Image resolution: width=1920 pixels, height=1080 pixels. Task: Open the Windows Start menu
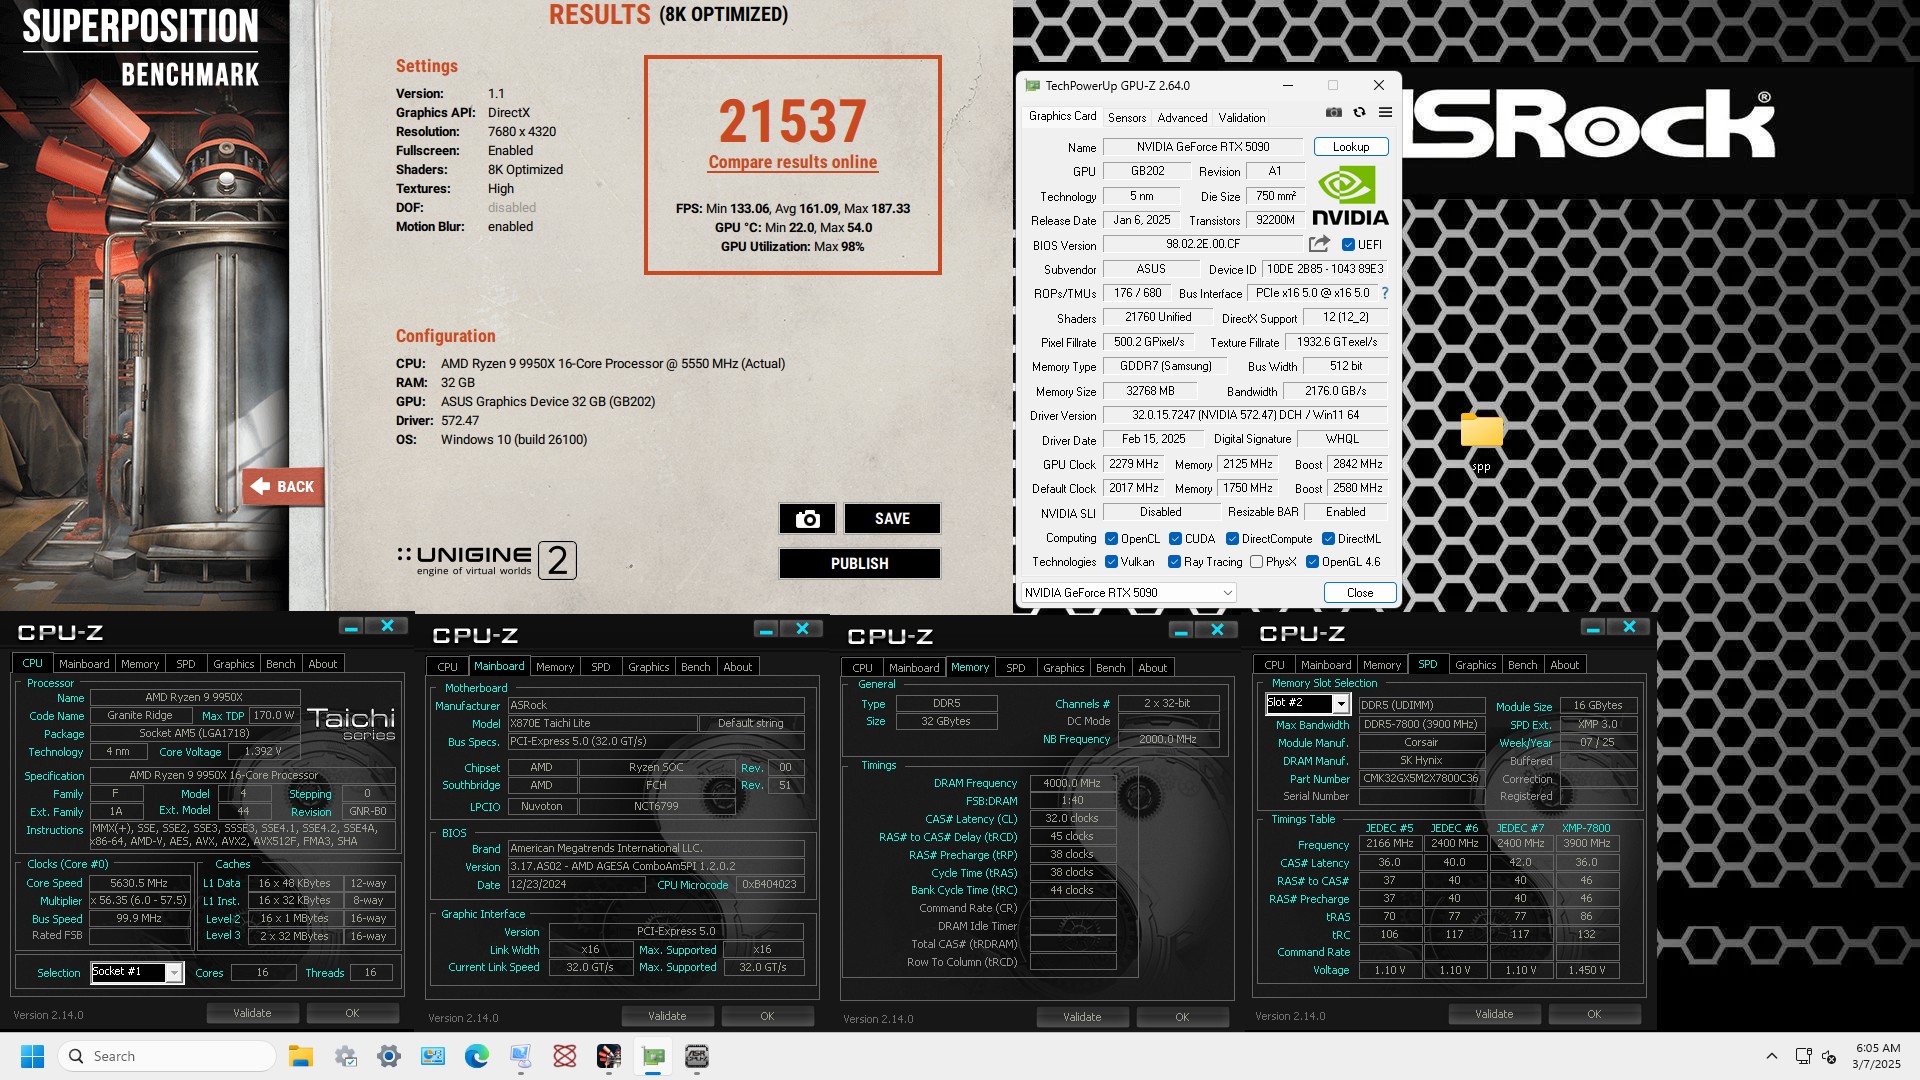click(x=32, y=1056)
